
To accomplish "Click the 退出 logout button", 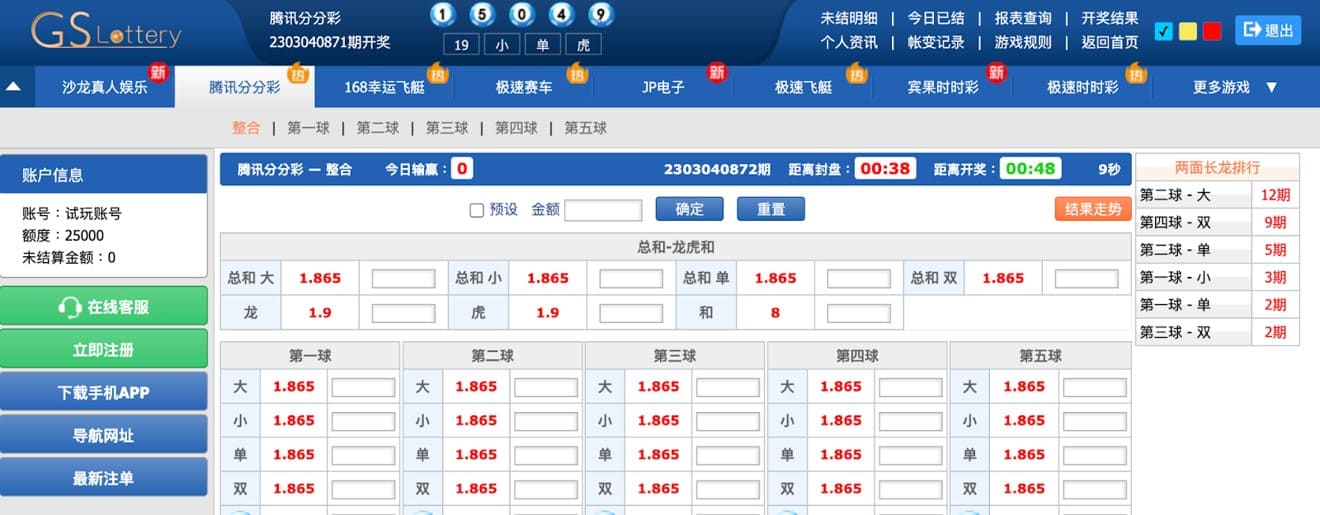I will tap(1268, 30).
